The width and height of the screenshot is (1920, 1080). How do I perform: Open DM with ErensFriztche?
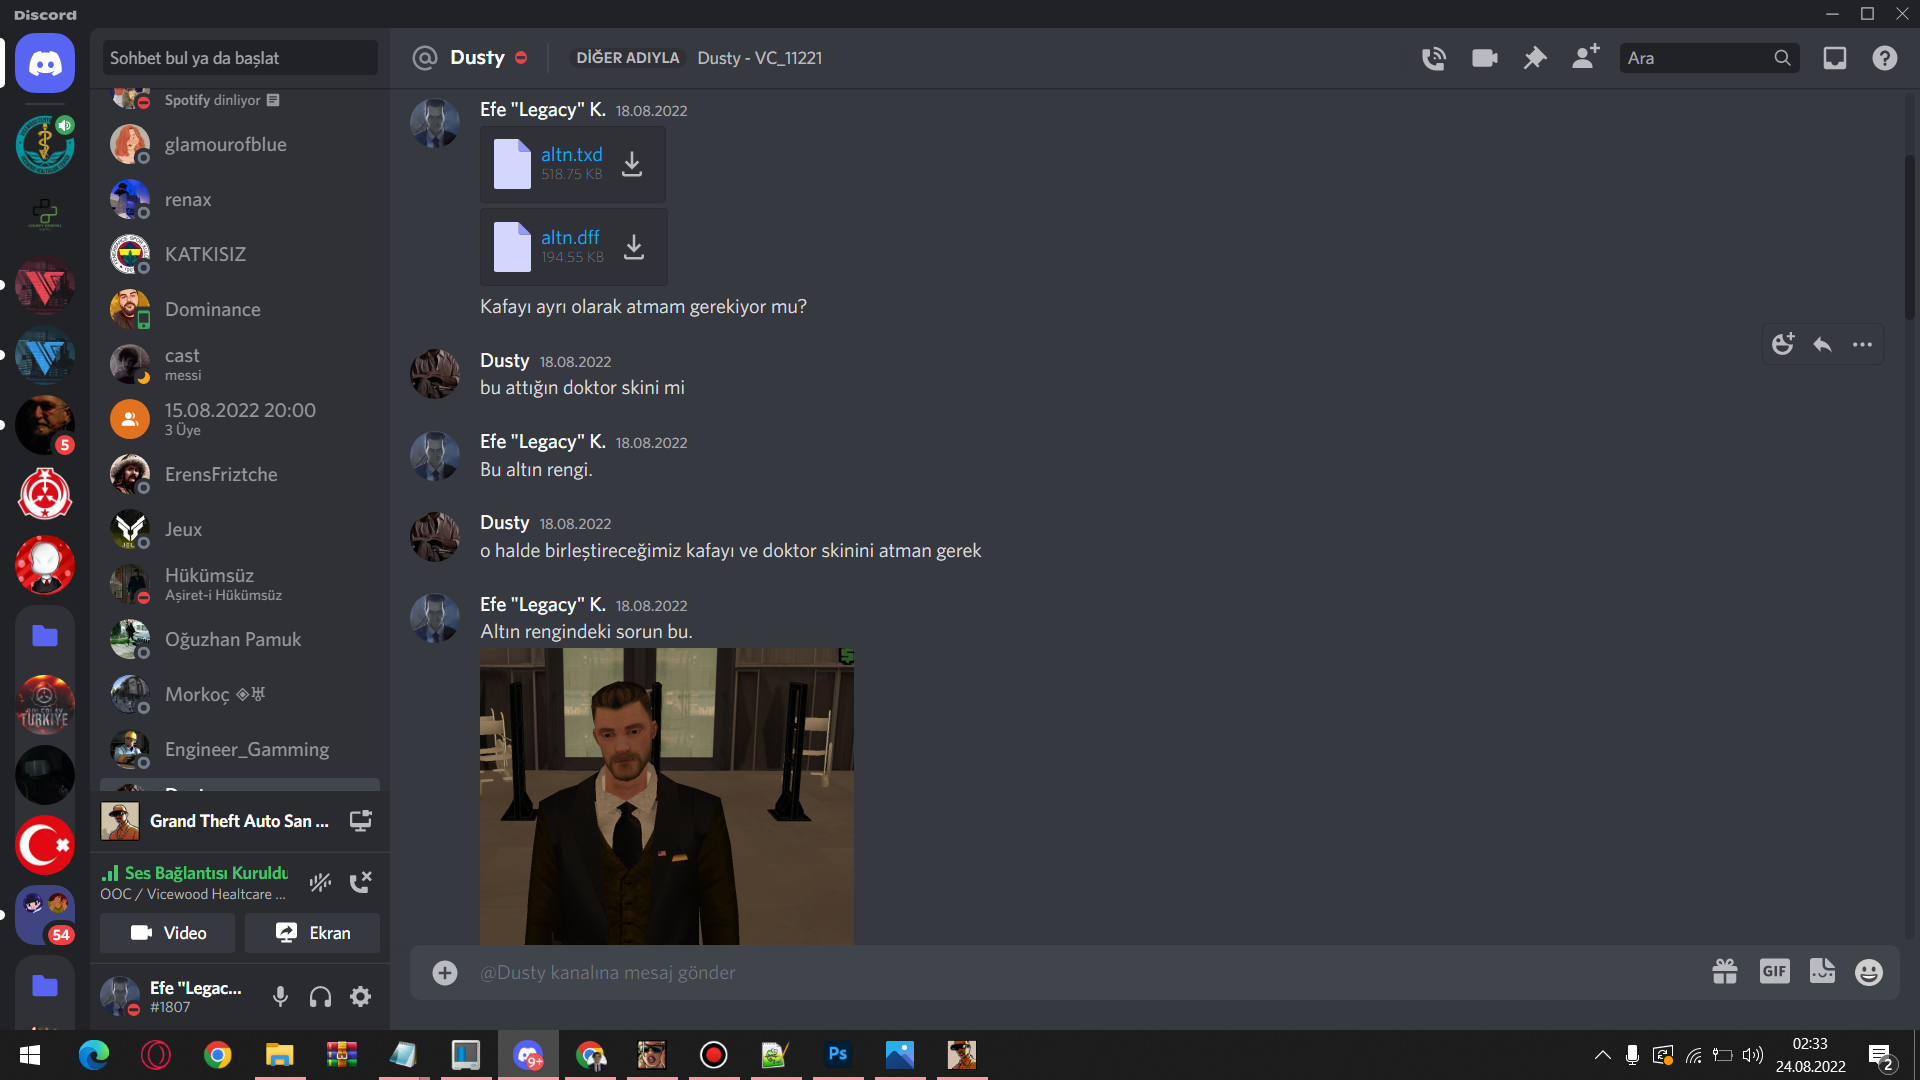tap(240, 474)
